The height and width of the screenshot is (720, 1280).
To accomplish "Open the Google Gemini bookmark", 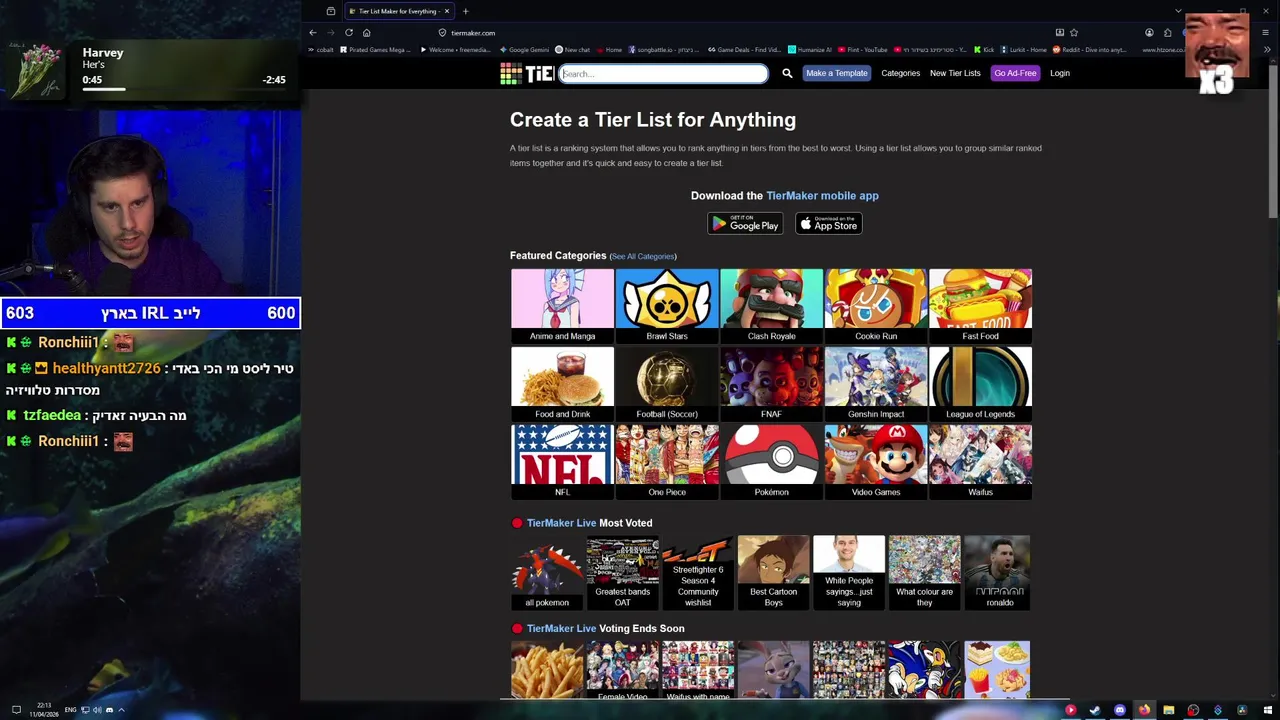I will click(x=524, y=49).
